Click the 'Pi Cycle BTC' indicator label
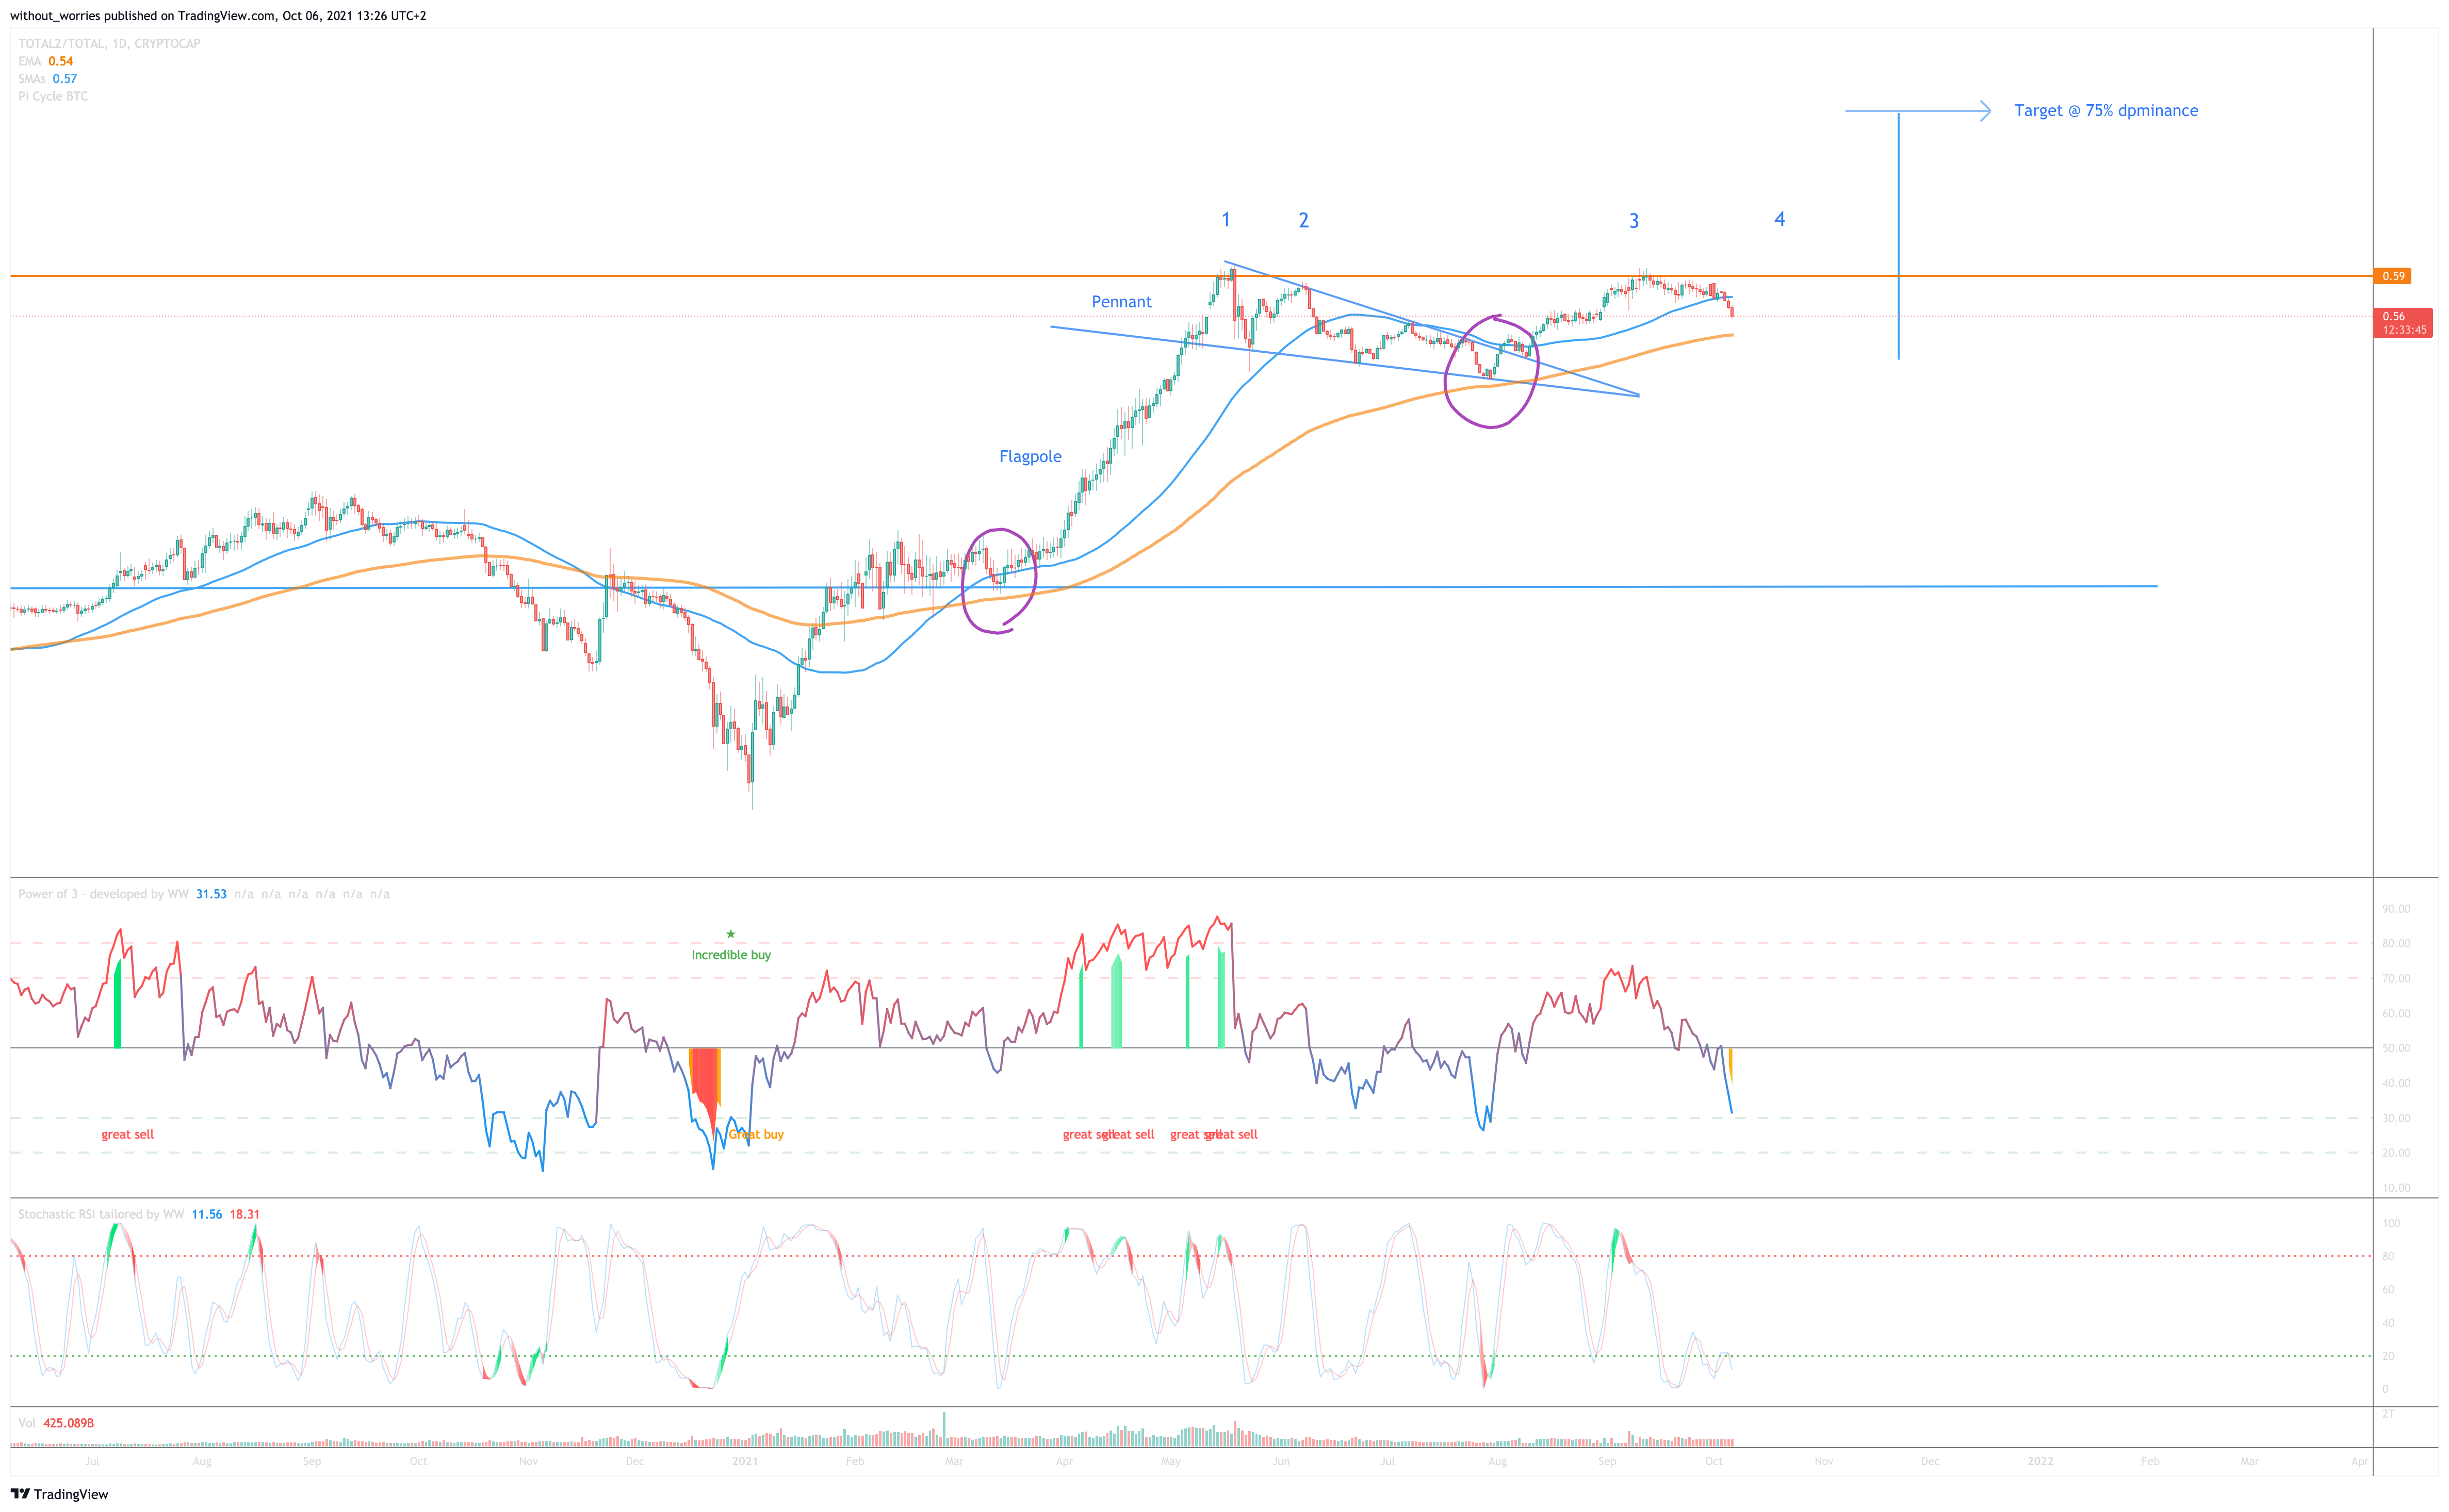This screenshot has height=1512, width=2449. coord(53,96)
